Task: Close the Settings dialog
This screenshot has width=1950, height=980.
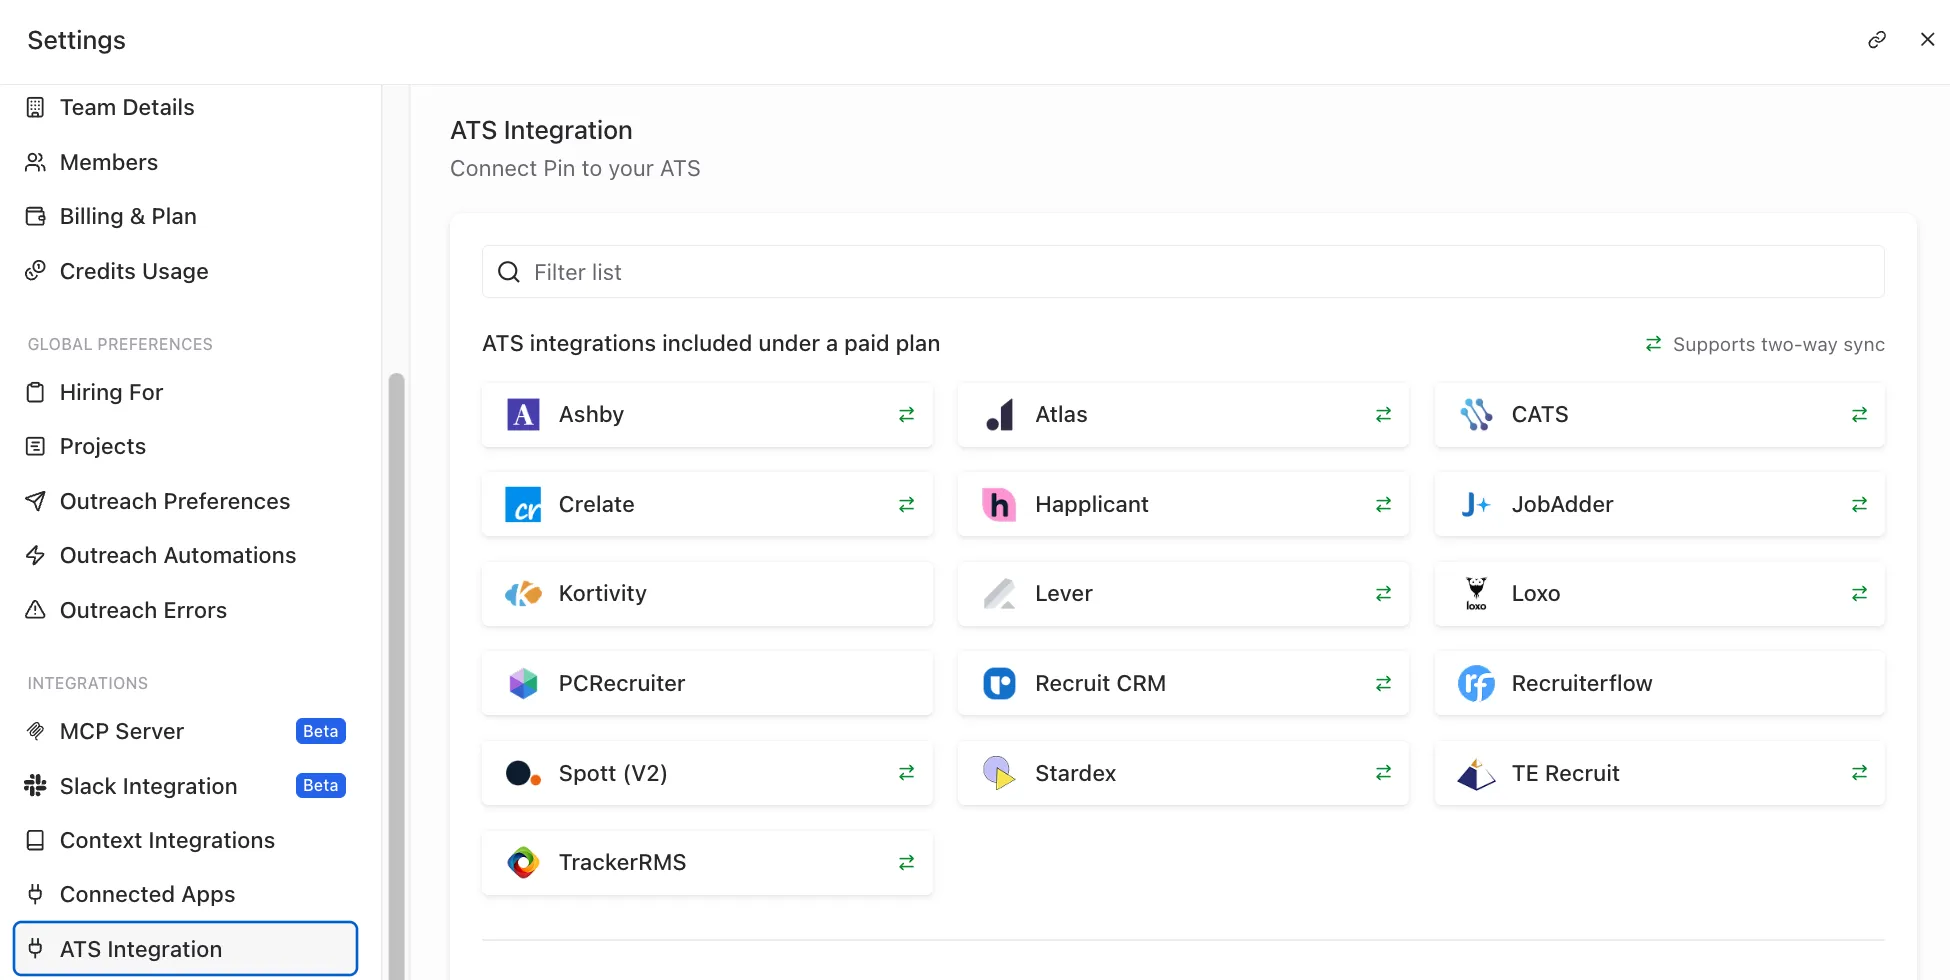Action: (x=1927, y=39)
